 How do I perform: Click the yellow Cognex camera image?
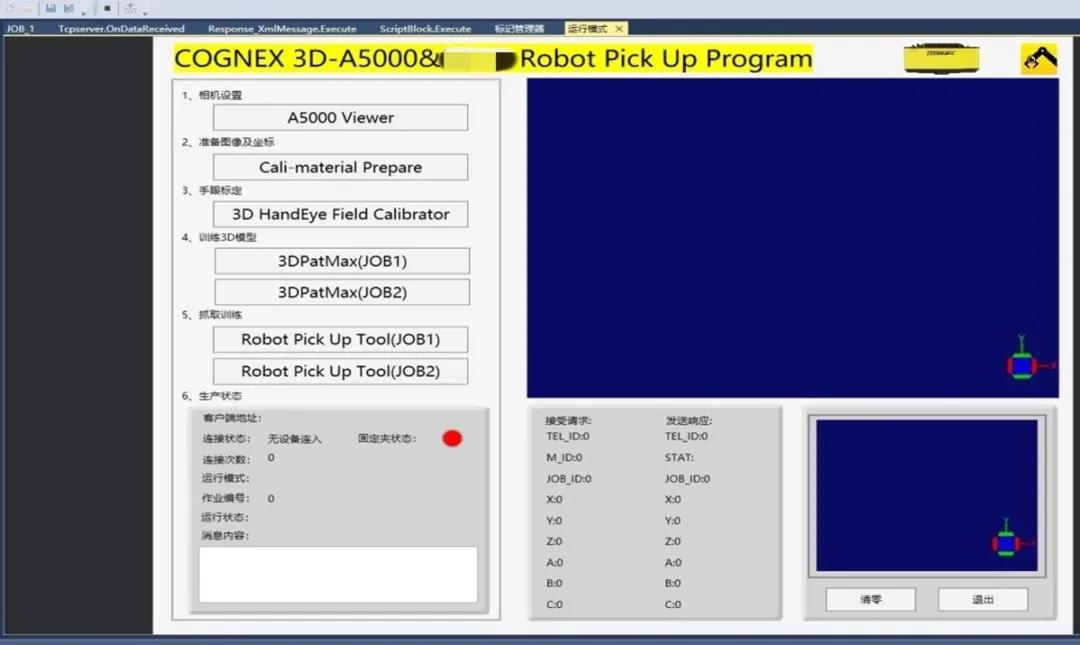click(942, 59)
